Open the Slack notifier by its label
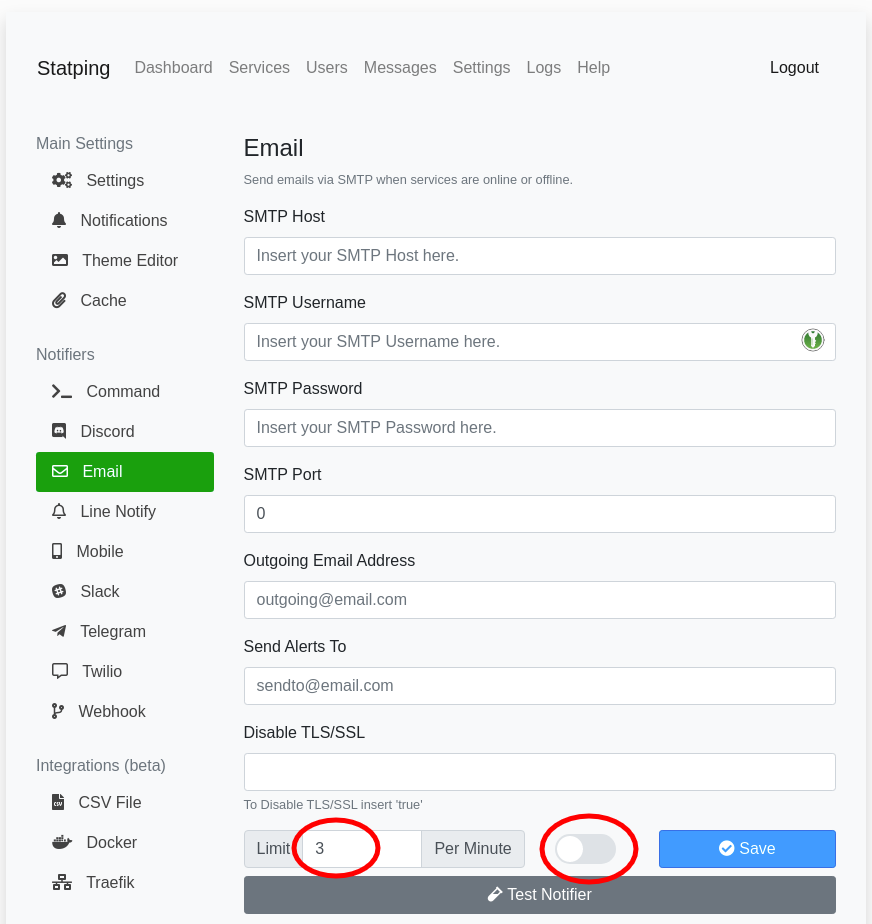This screenshot has height=924, width=872. coord(100,592)
